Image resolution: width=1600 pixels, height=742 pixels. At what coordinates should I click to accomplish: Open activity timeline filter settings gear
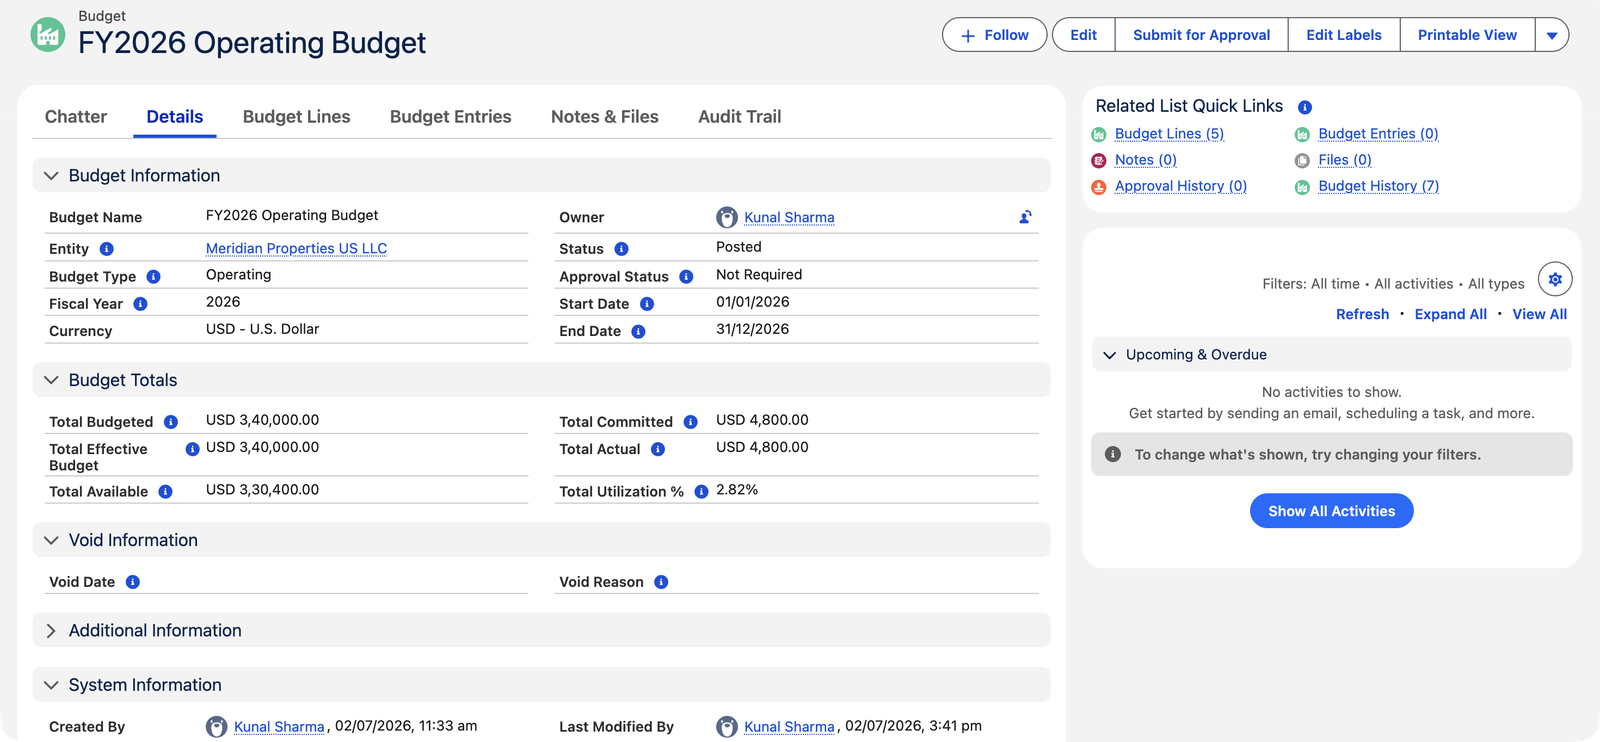click(1555, 280)
